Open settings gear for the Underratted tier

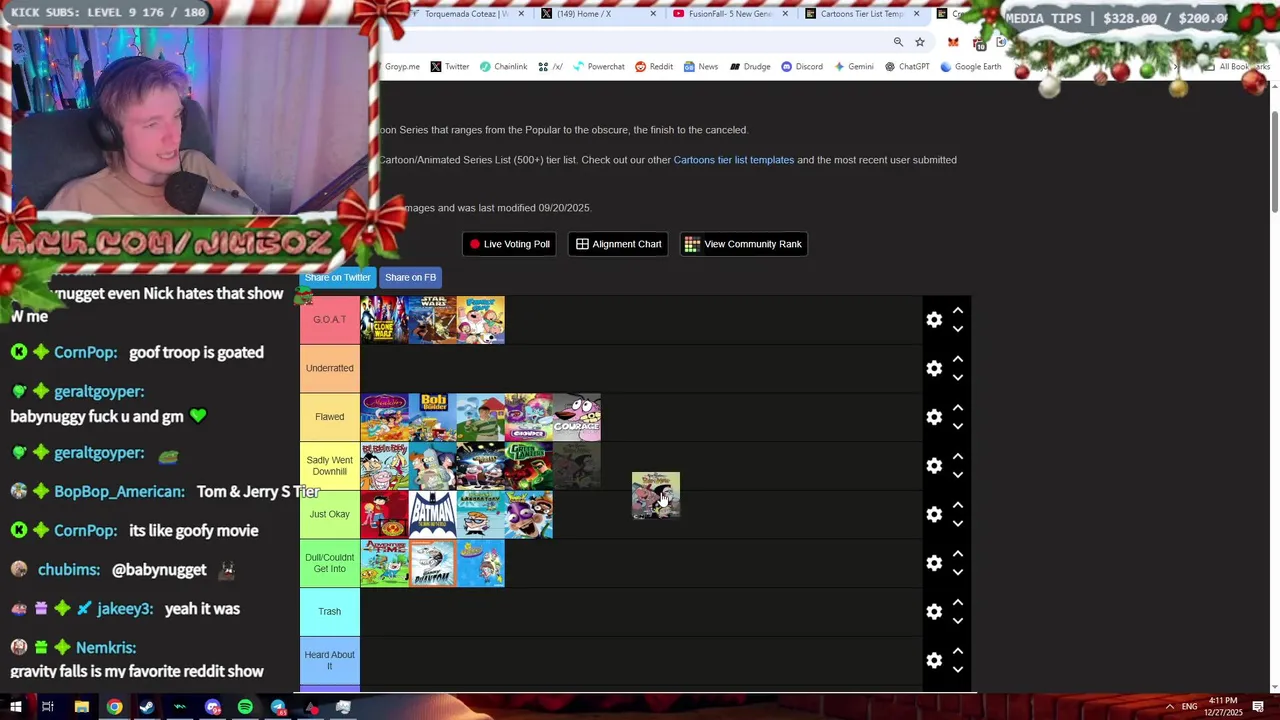(934, 368)
